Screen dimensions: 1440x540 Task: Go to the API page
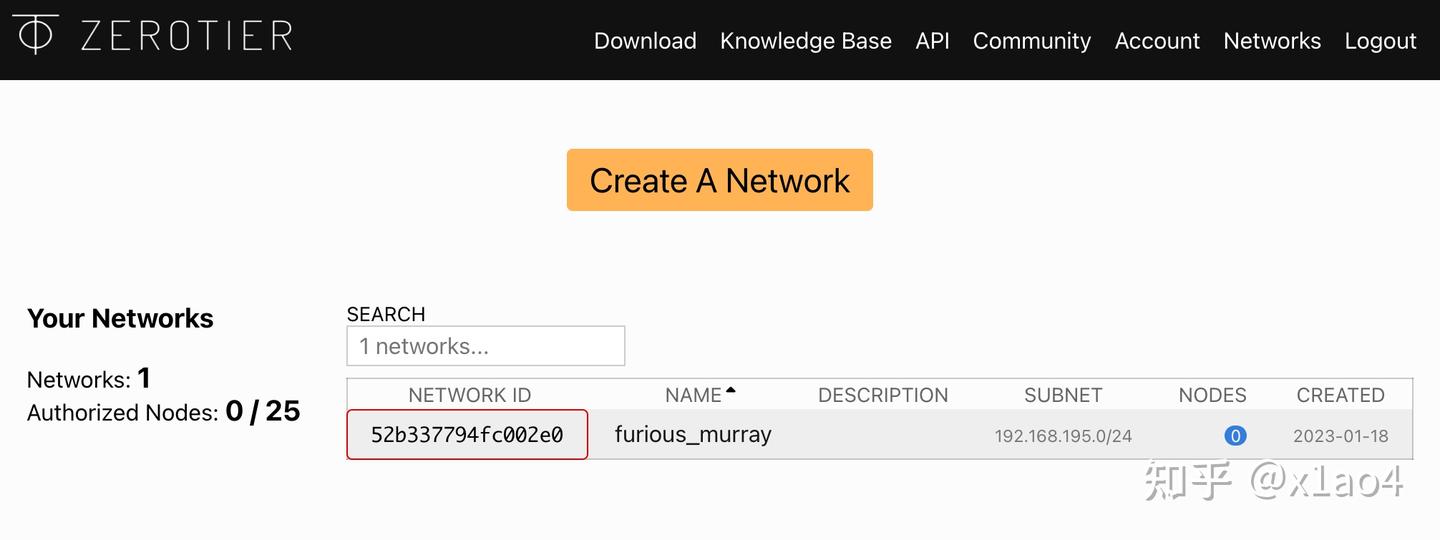932,41
